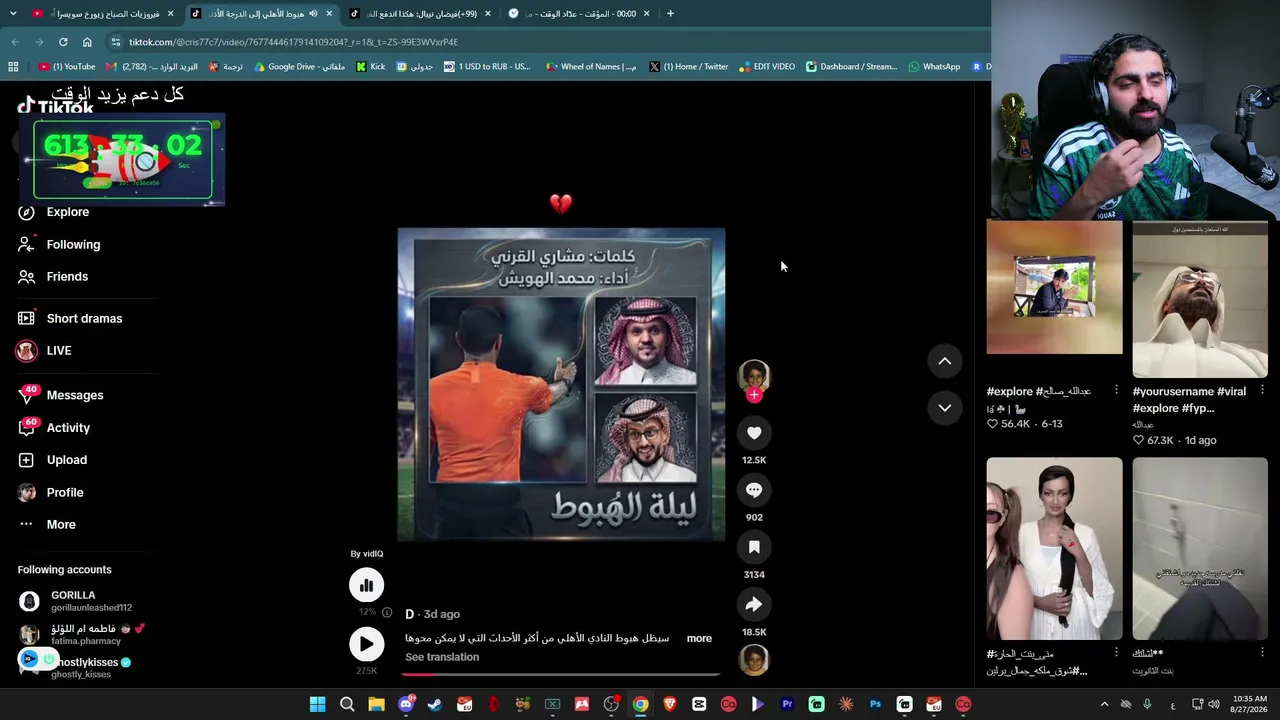Viewport: 1280px width, 720px height.
Task: Open the fatima.pharmacy following account
Action: point(87,634)
